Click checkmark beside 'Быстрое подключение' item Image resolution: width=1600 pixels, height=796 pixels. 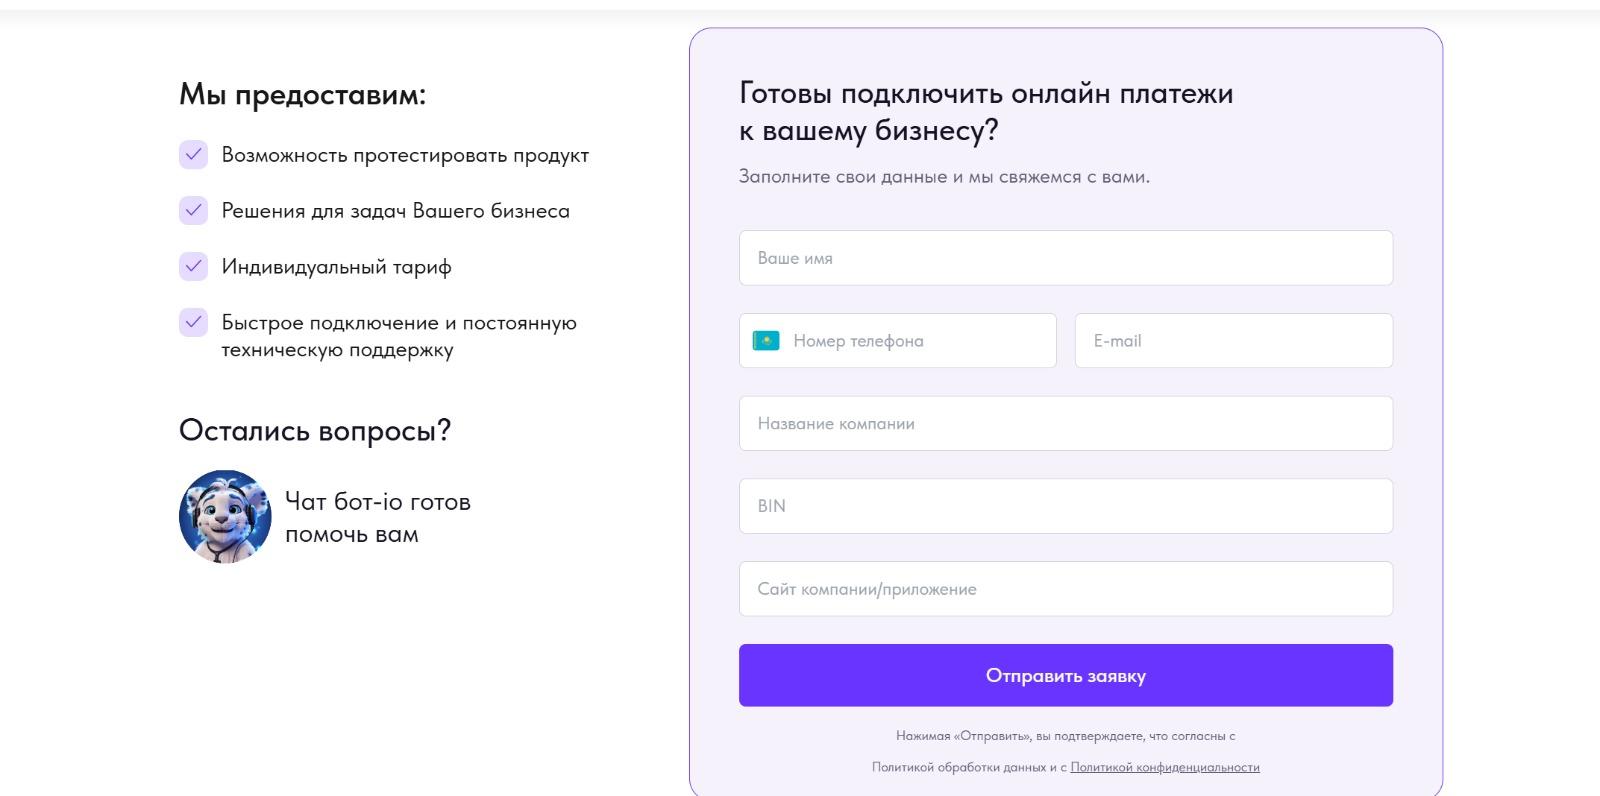coord(193,322)
